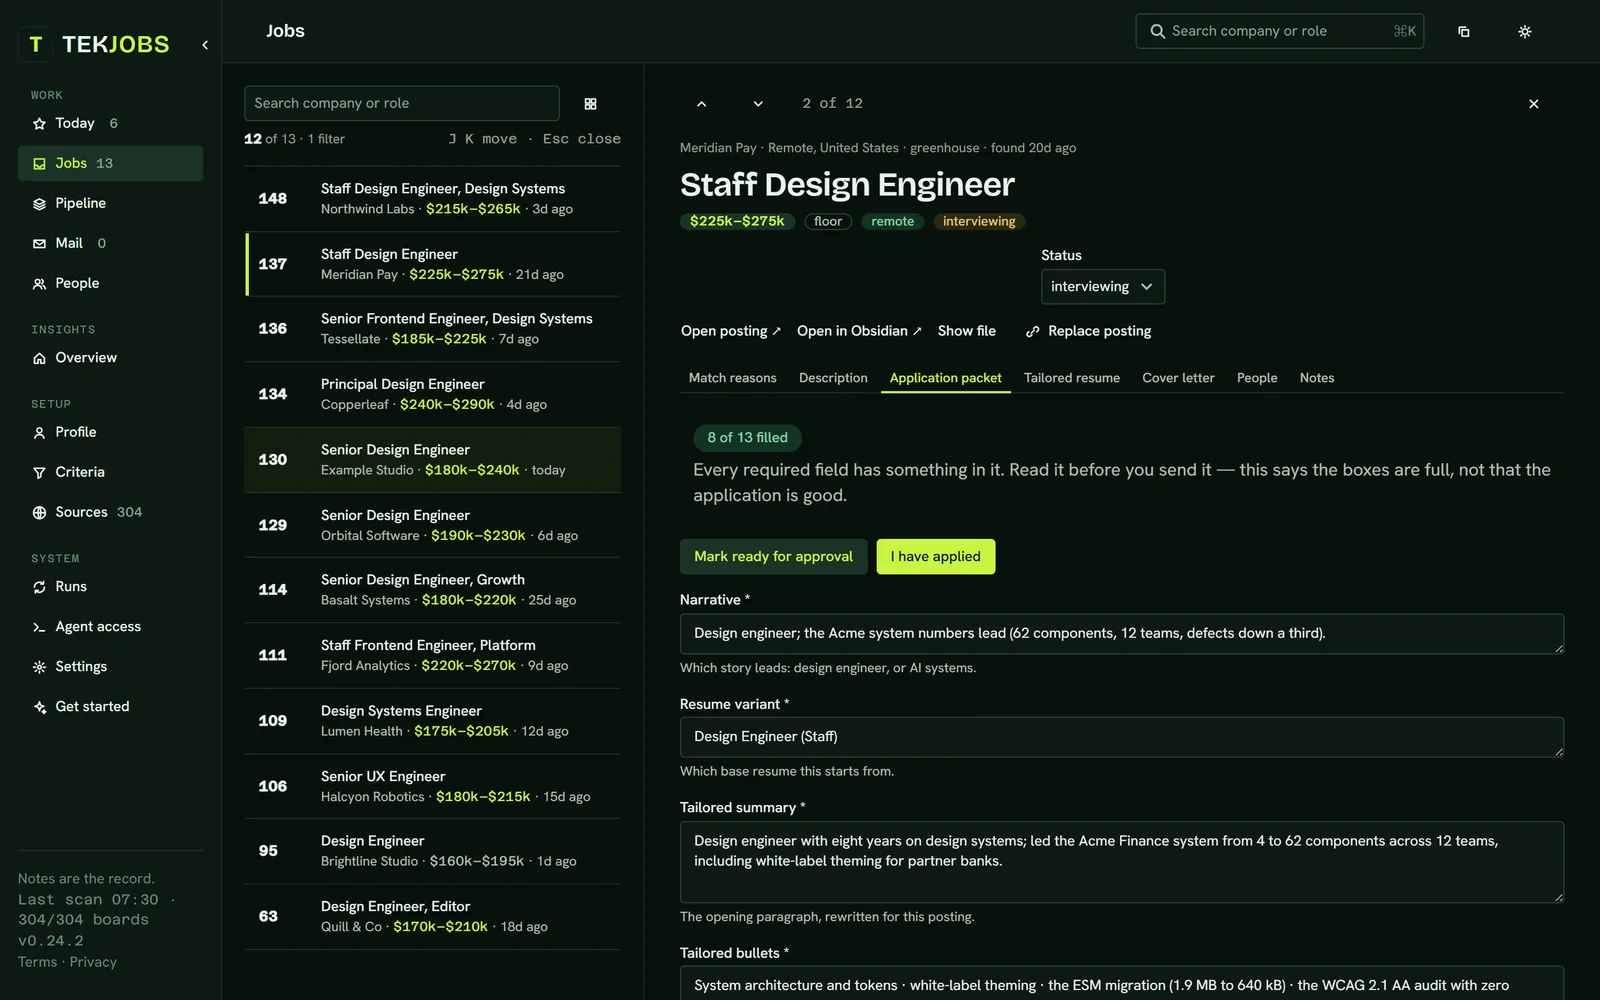Click the Get started sparkle icon
Viewport: 1600px width, 1000px height.
point(39,707)
